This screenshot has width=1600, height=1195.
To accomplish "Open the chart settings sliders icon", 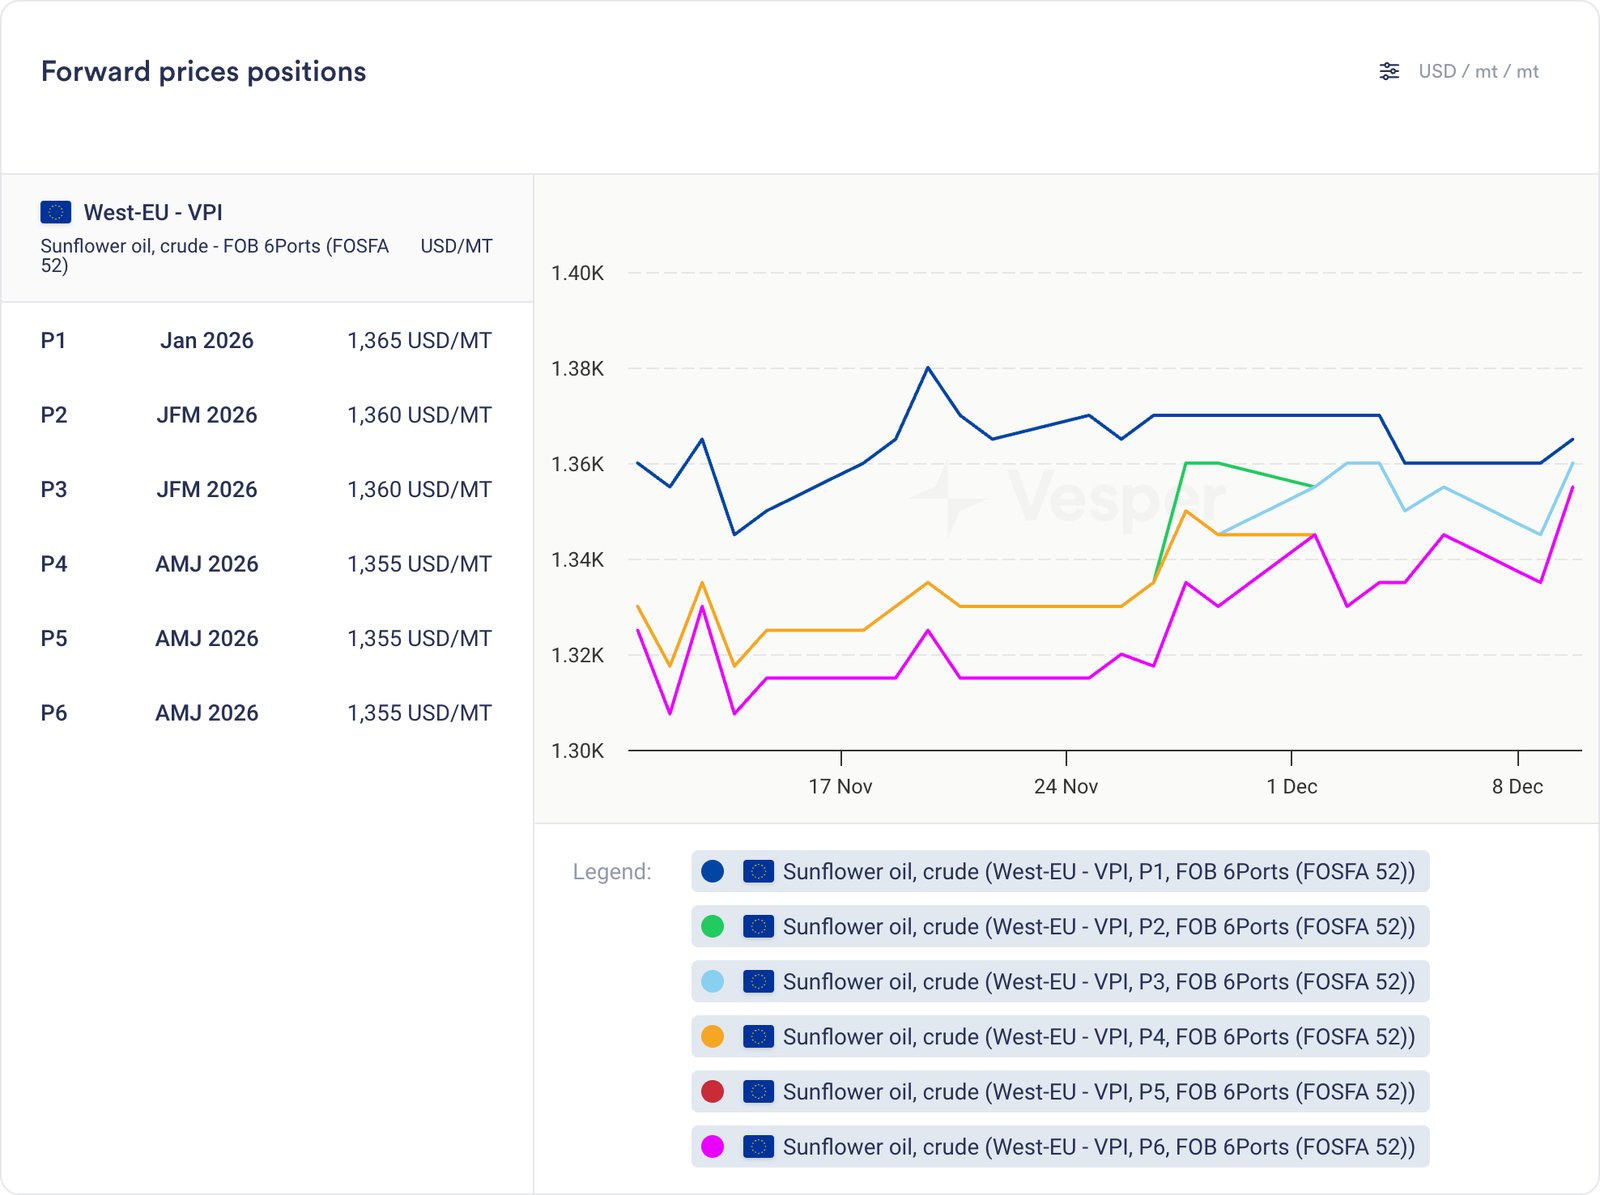I will click(1389, 71).
